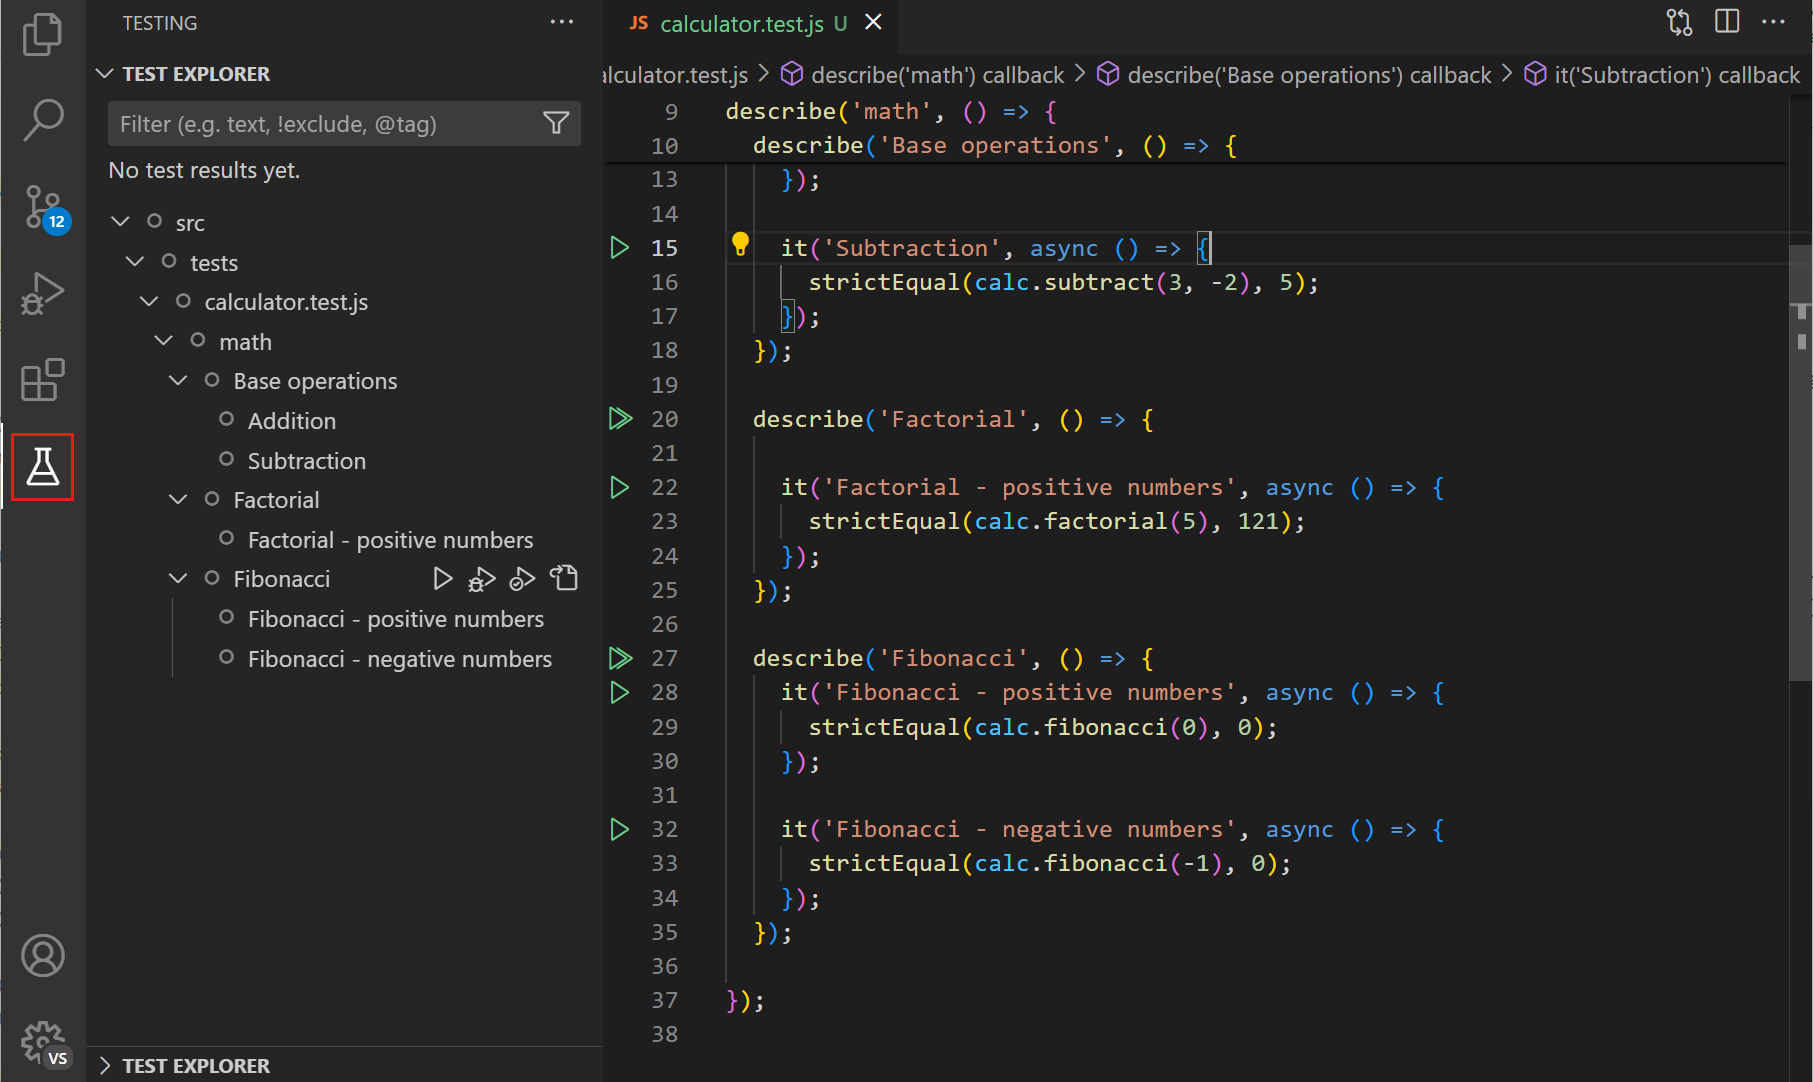Screen dimensions: 1813x1082
Task: Open the Search view
Action: click(x=42, y=119)
